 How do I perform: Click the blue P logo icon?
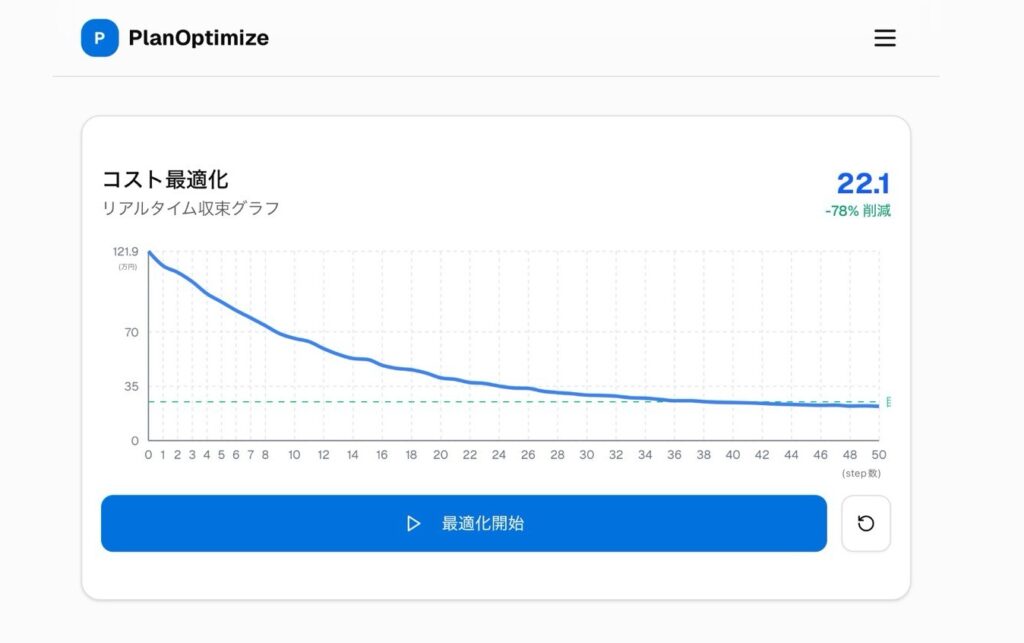pyautogui.click(x=99, y=38)
